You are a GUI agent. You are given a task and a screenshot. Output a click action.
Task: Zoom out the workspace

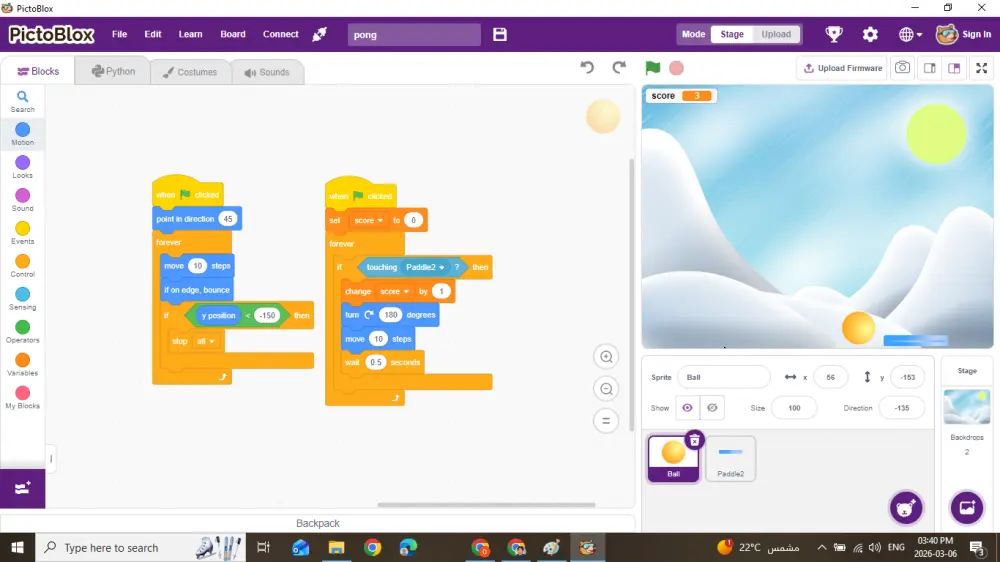606,388
